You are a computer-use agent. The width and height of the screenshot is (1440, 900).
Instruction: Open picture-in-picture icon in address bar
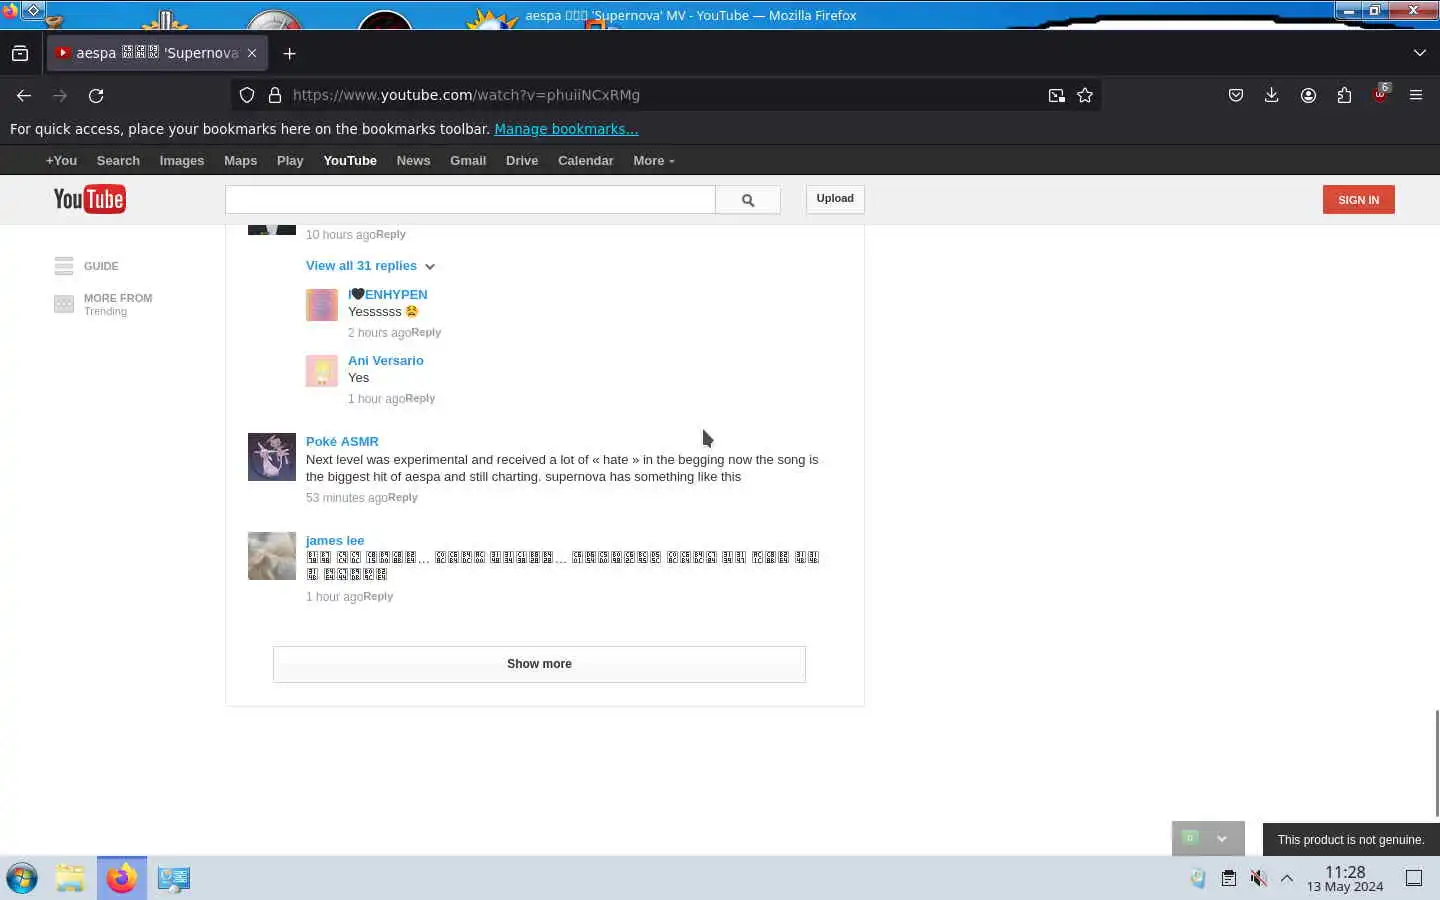coord(1056,95)
